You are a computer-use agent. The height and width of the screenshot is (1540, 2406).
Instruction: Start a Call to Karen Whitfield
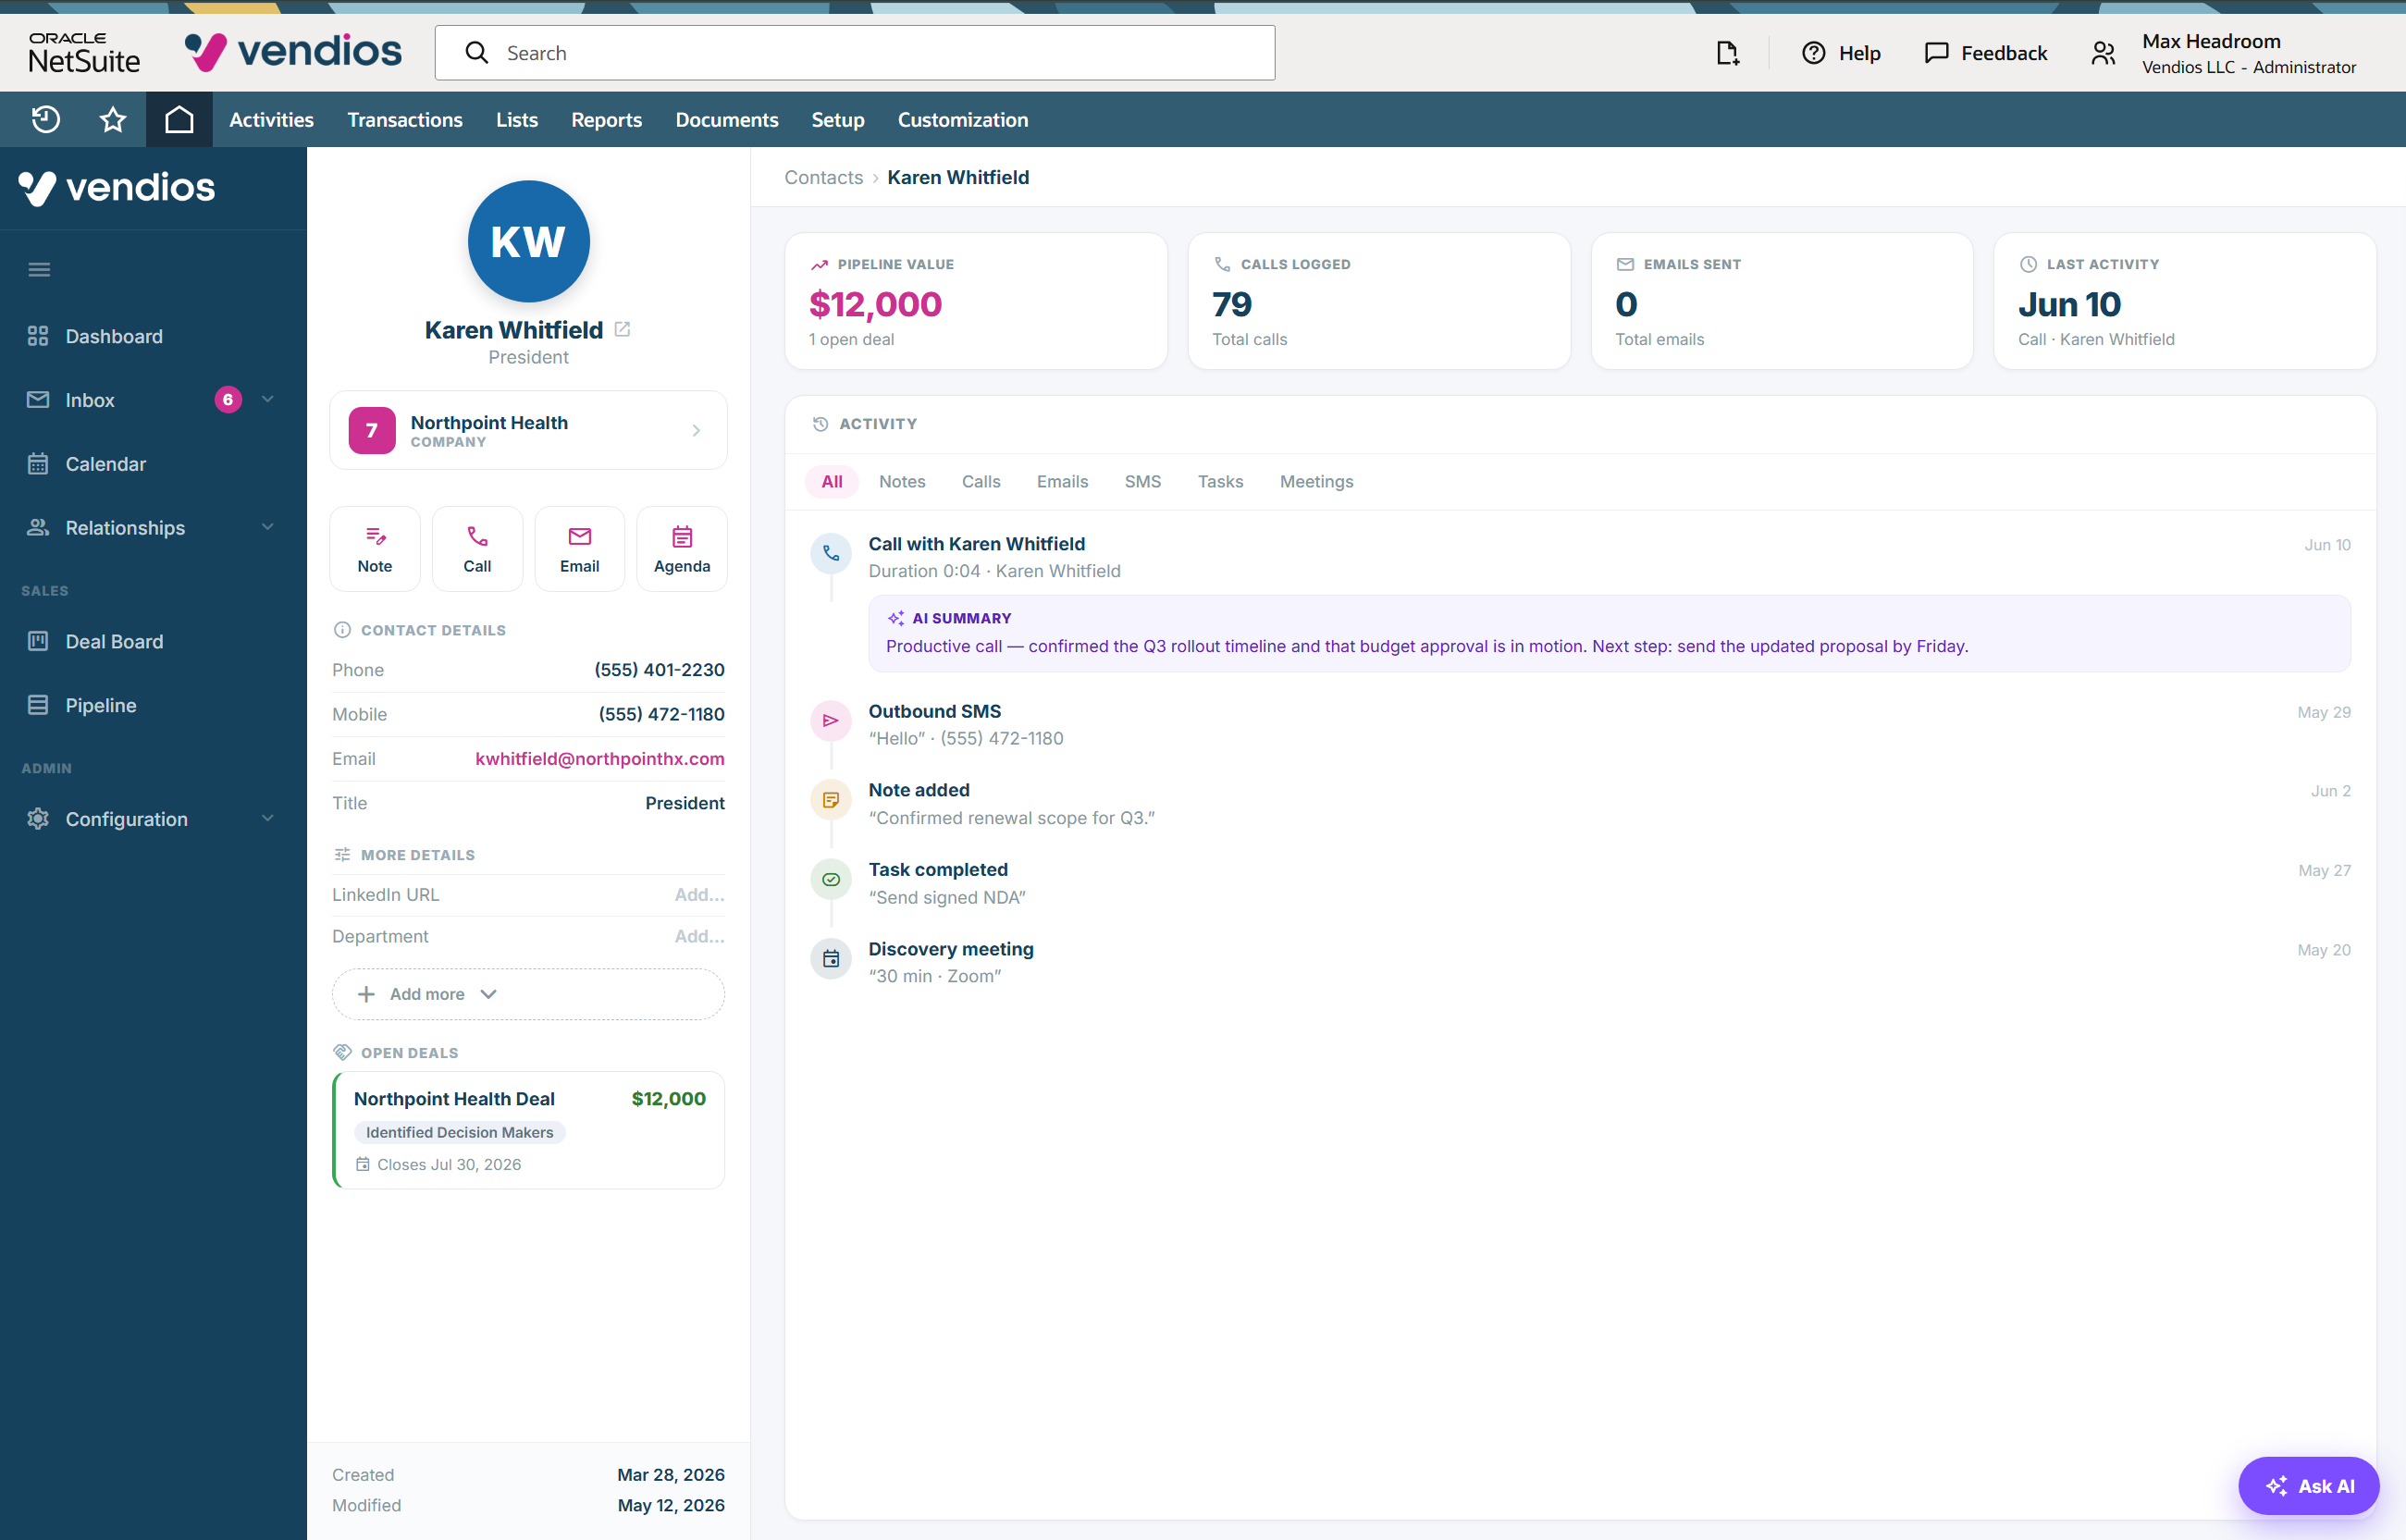coord(477,549)
